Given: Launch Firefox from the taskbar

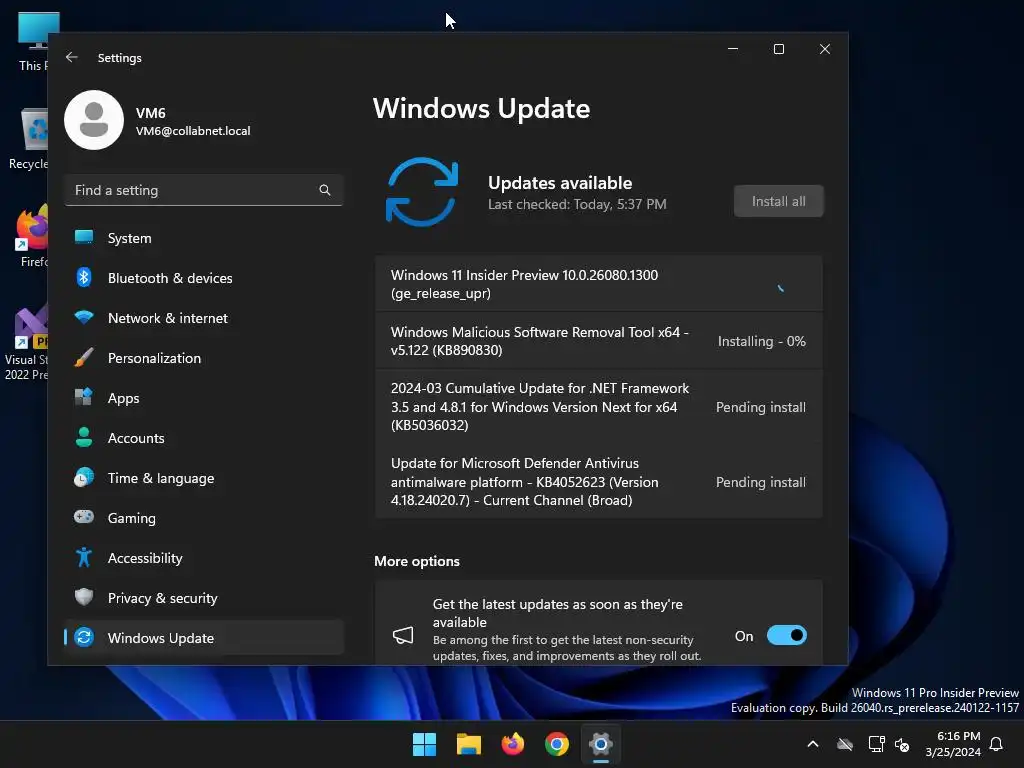Looking at the screenshot, I should tap(513, 744).
